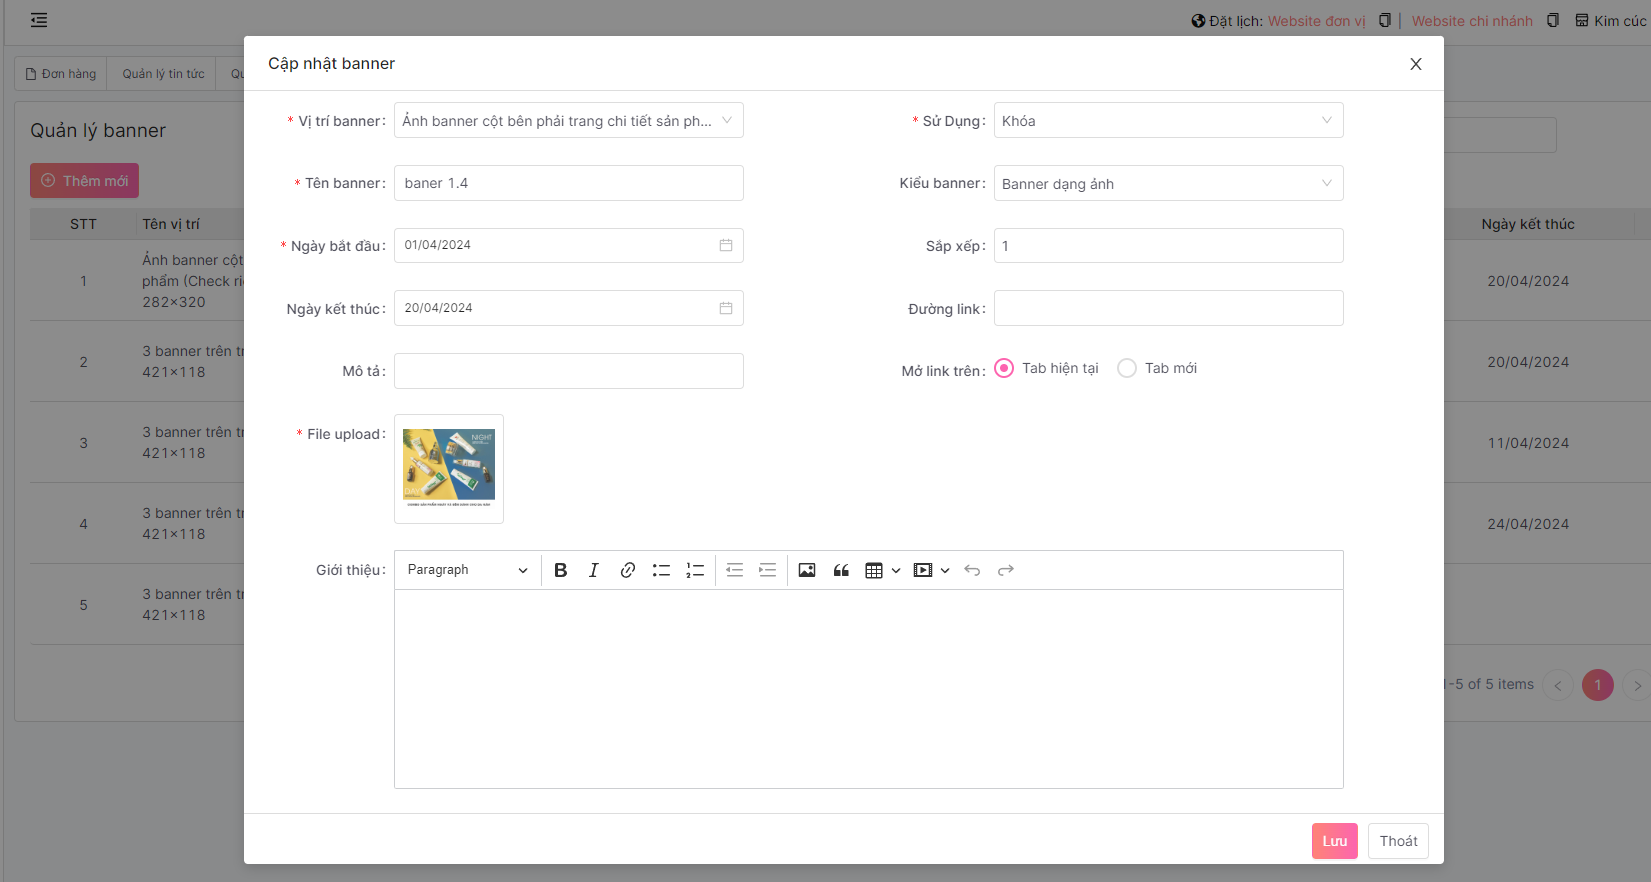This screenshot has height=882, width=1651.
Task: Click the Thoát button to exit
Action: click(1398, 841)
